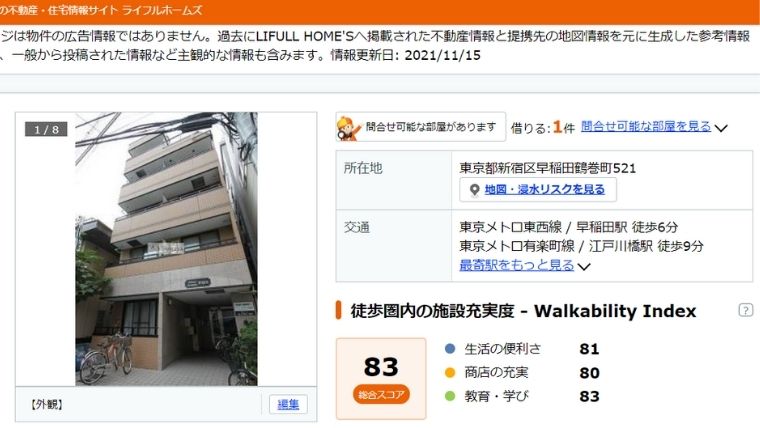Click the 83 total score box
The width and height of the screenshot is (760, 428).
381,379
